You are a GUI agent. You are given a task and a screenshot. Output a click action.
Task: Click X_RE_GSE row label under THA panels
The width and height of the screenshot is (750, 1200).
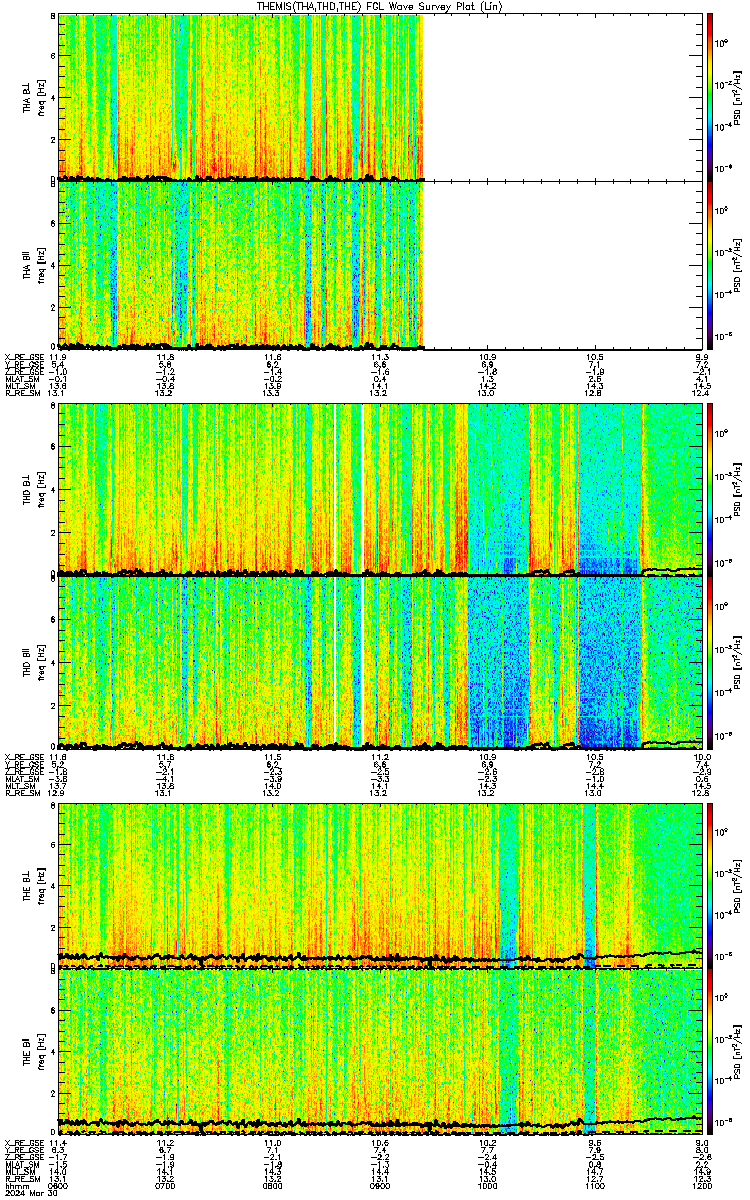pyautogui.click(x=22, y=356)
